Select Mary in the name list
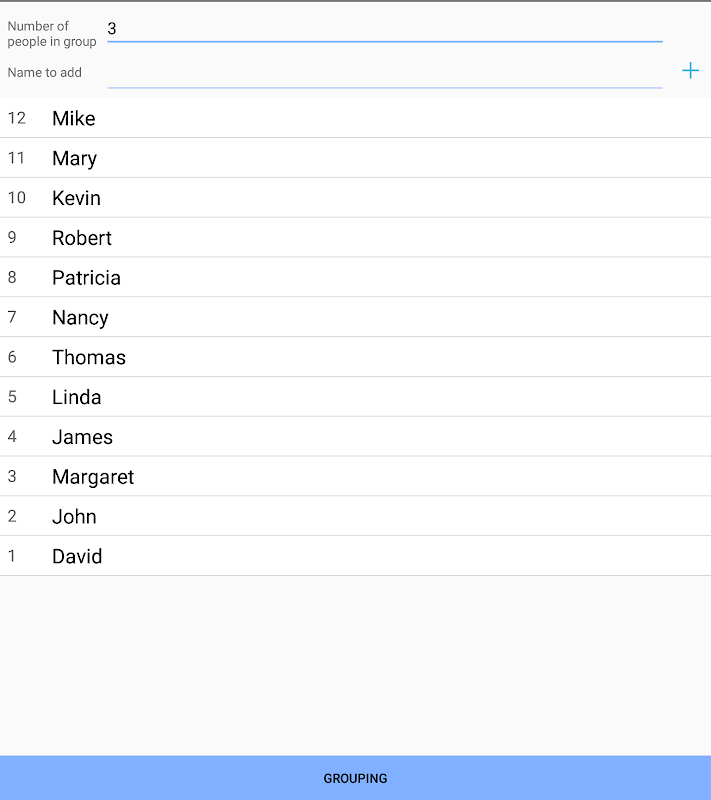Screen dimensions: 711x800 (x=75, y=158)
